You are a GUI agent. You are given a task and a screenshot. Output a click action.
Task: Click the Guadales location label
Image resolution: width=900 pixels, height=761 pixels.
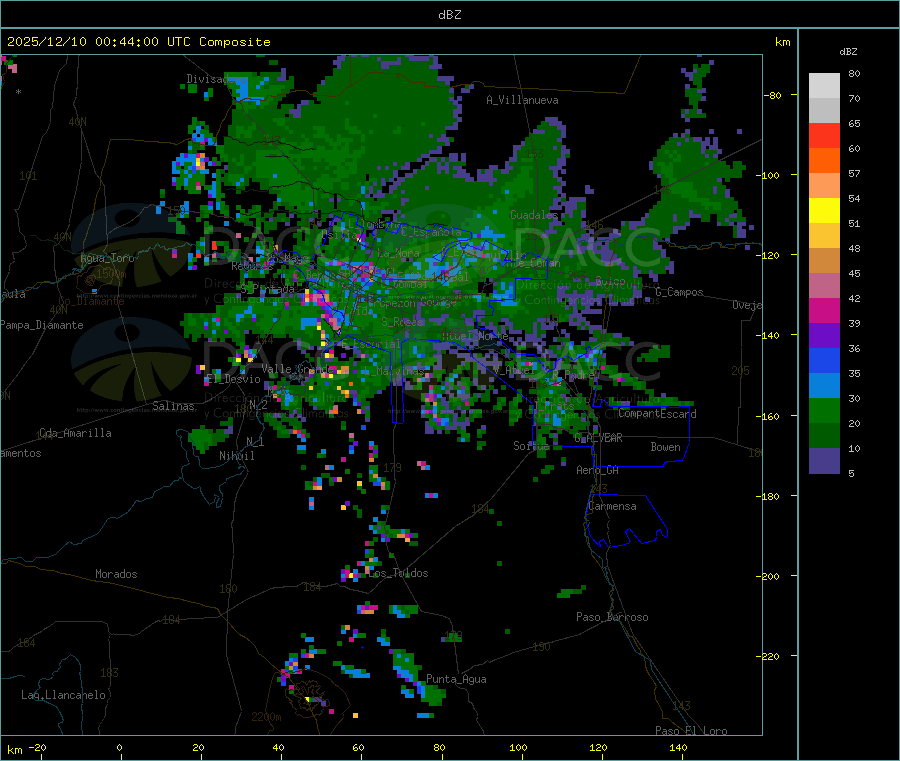coord(534,215)
